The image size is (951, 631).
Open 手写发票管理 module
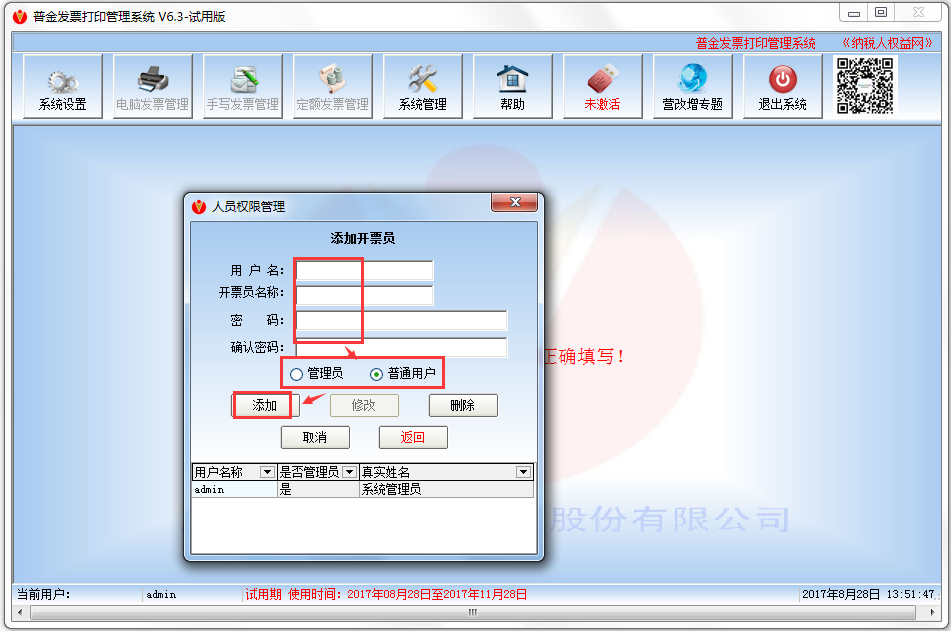click(x=241, y=86)
